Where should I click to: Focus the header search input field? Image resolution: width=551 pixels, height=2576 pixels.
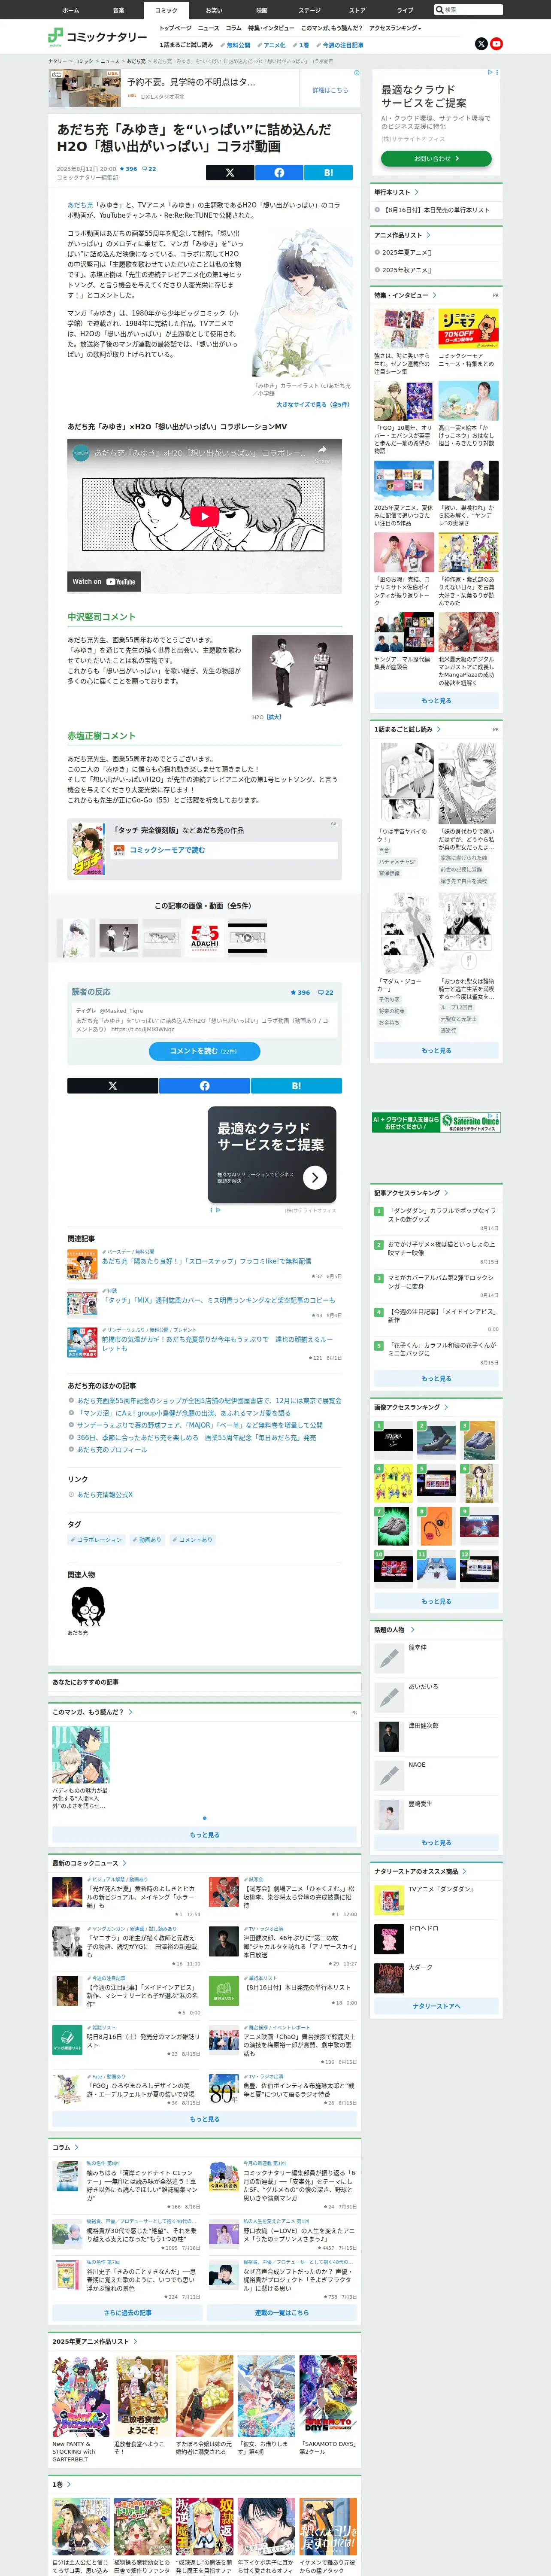[x=472, y=9]
